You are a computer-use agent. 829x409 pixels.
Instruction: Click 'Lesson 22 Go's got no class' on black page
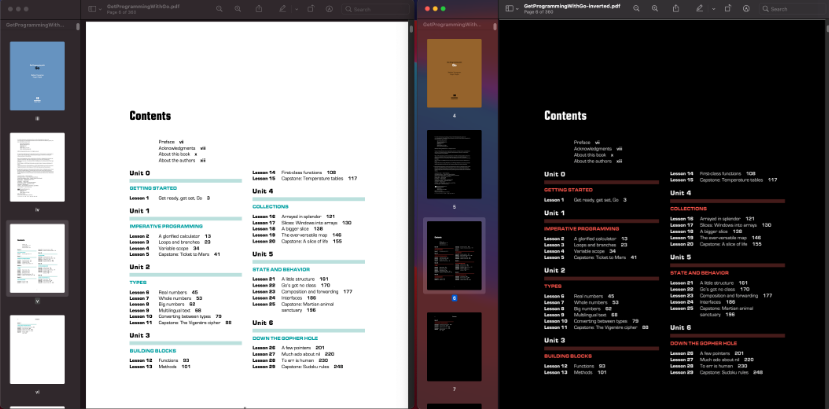pyautogui.click(x=710, y=289)
